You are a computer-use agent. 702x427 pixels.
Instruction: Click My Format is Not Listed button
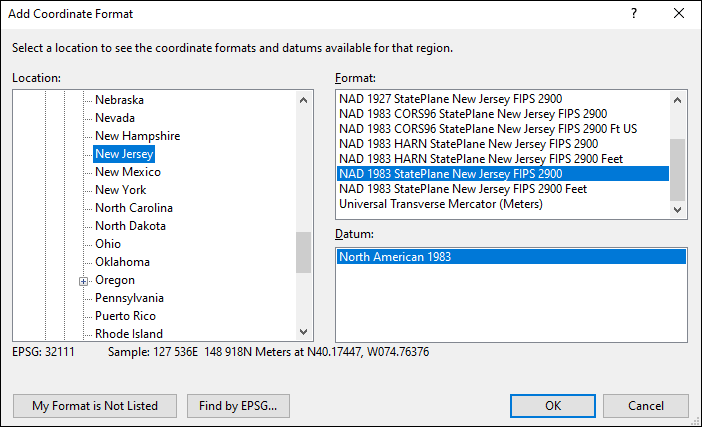click(95, 406)
